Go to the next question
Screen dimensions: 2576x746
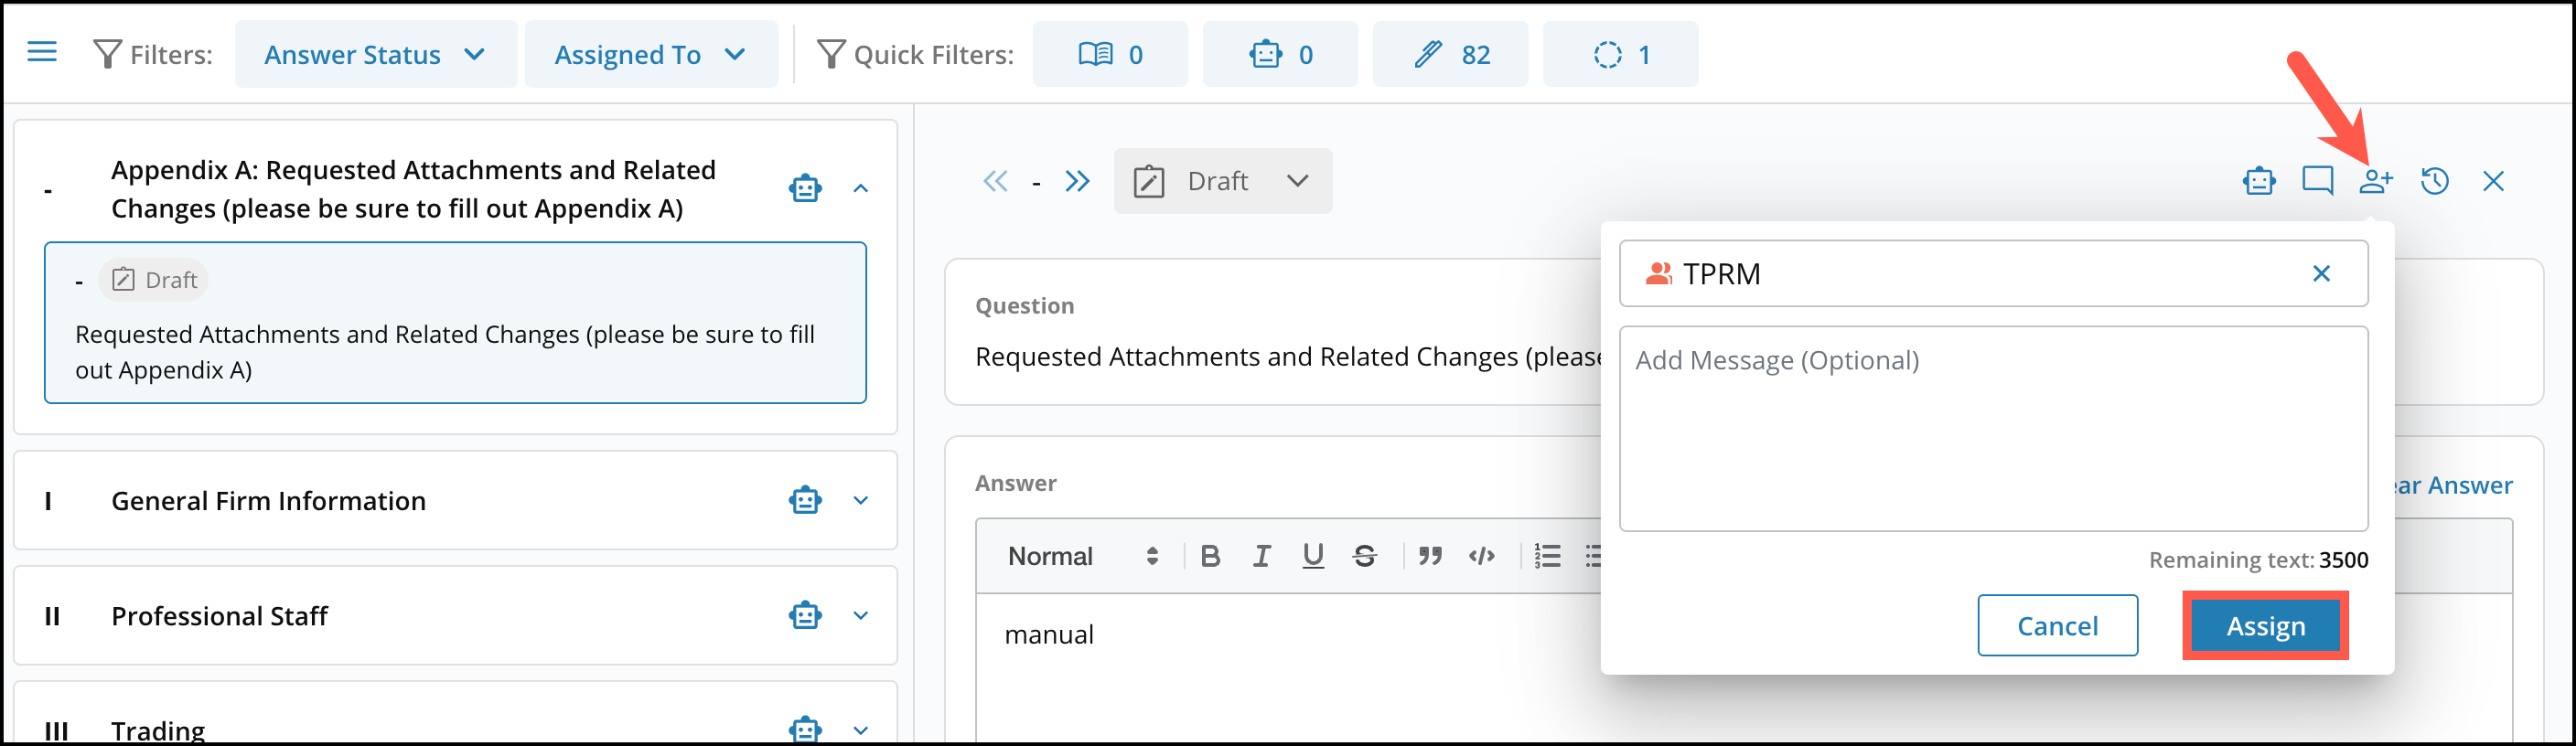coord(1077,181)
